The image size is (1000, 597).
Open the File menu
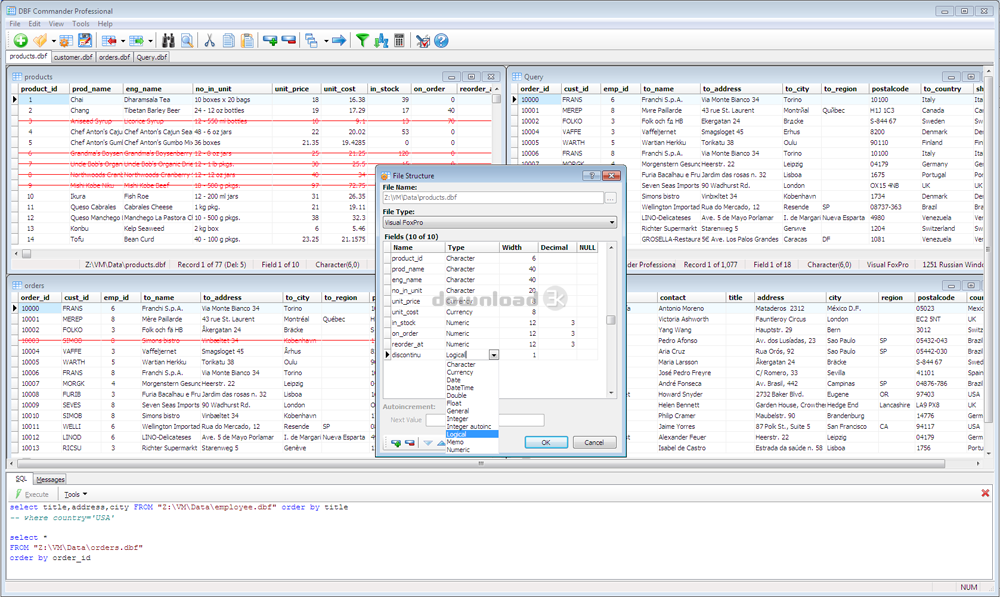(x=15, y=24)
